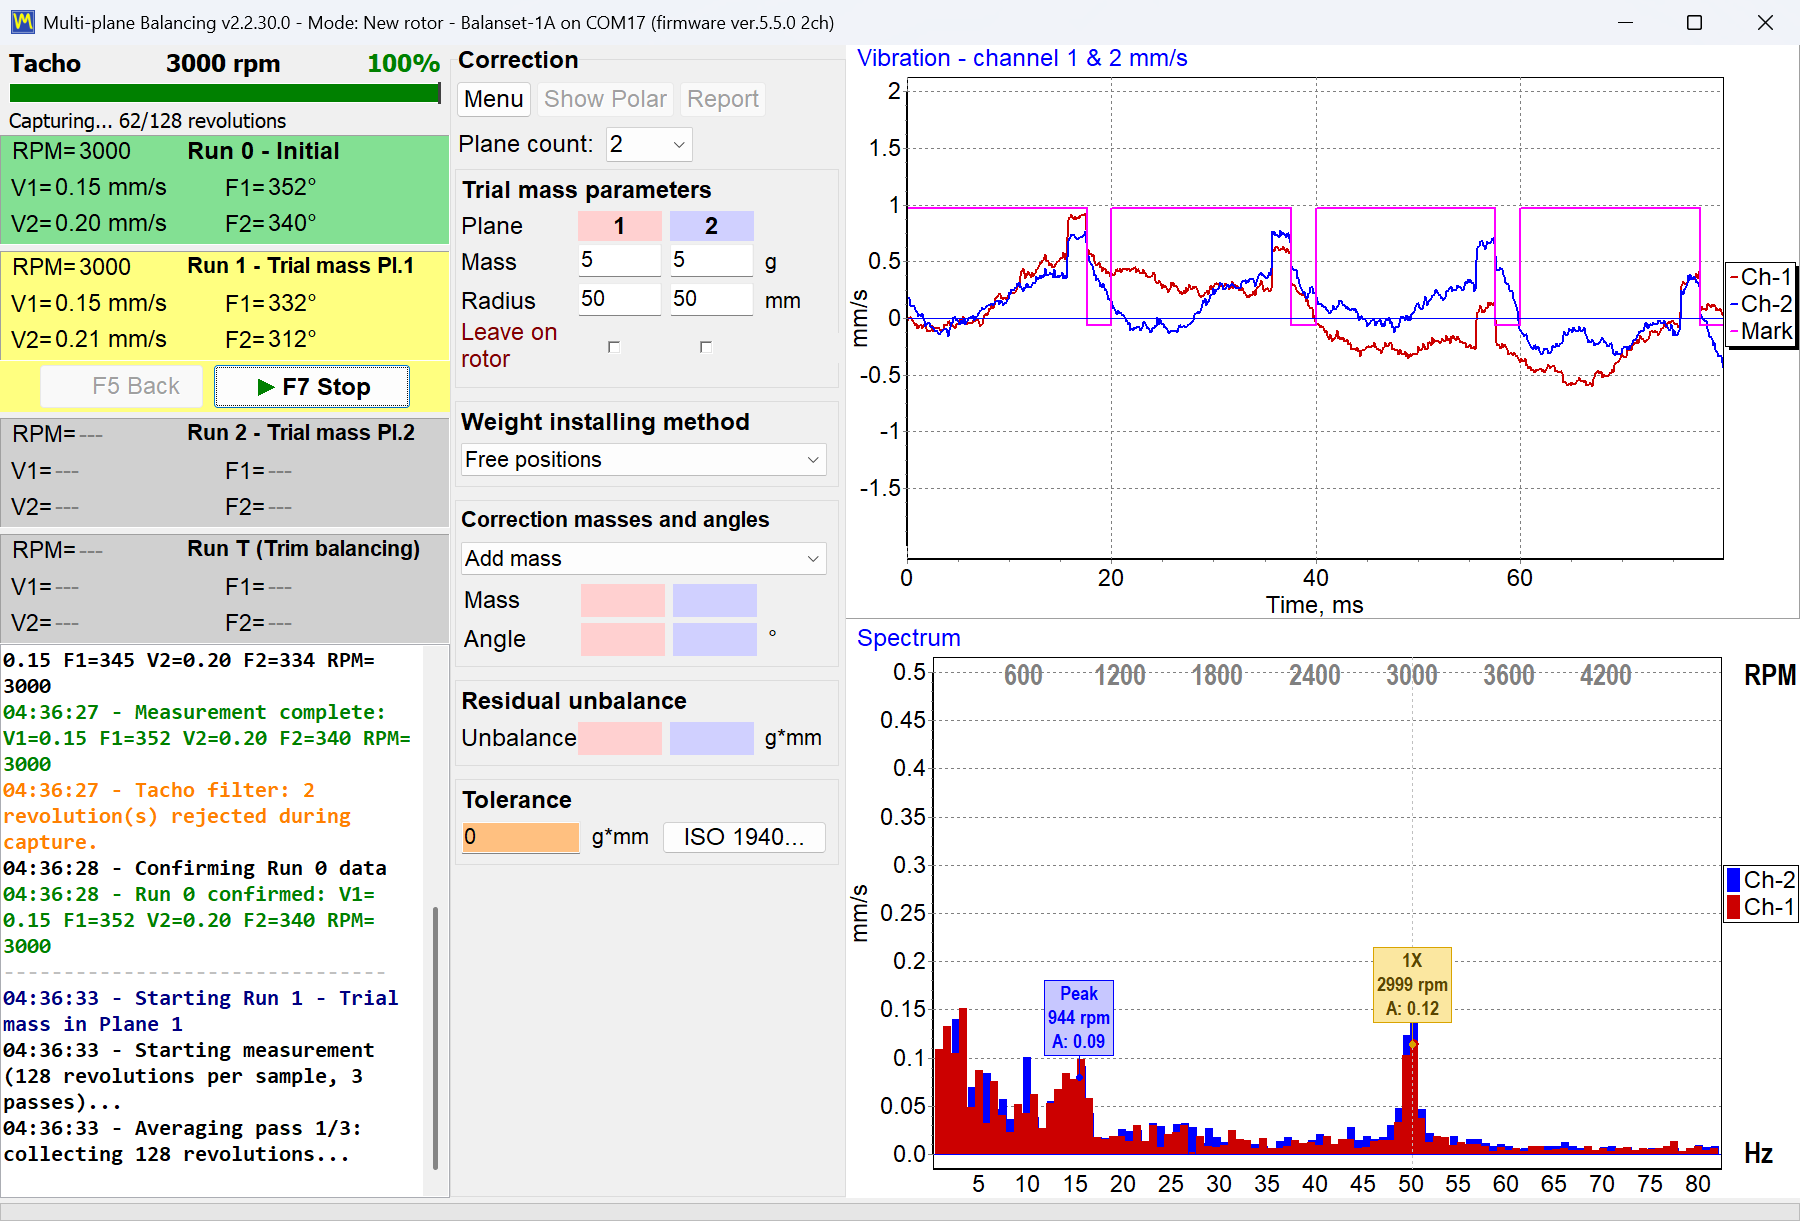Click the 'Averaging pass 1/3' log line
Viewport: 1800px width, 1221px height.
click(x=182, y=1141)
